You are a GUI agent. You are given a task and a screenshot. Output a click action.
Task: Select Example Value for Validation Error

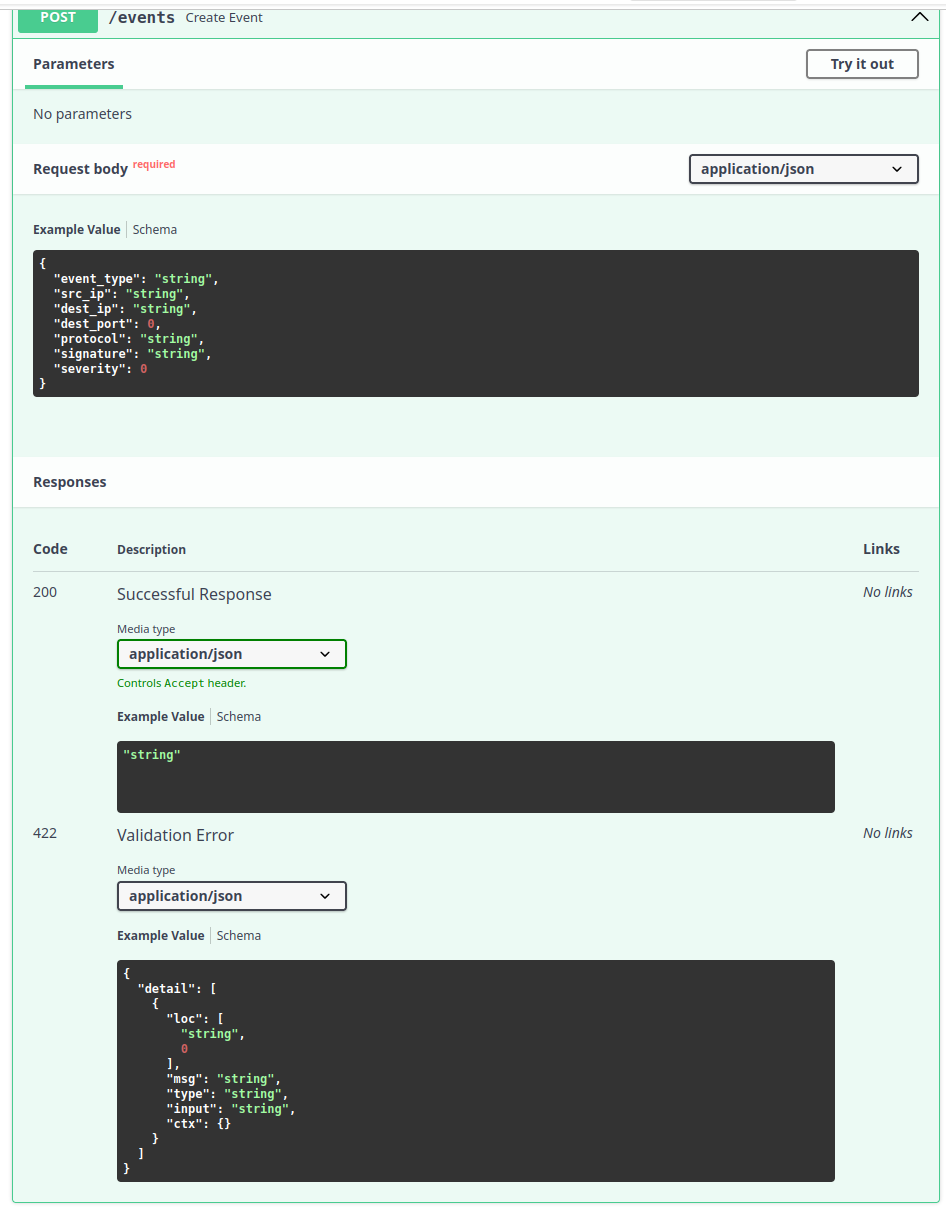[161, 936]
